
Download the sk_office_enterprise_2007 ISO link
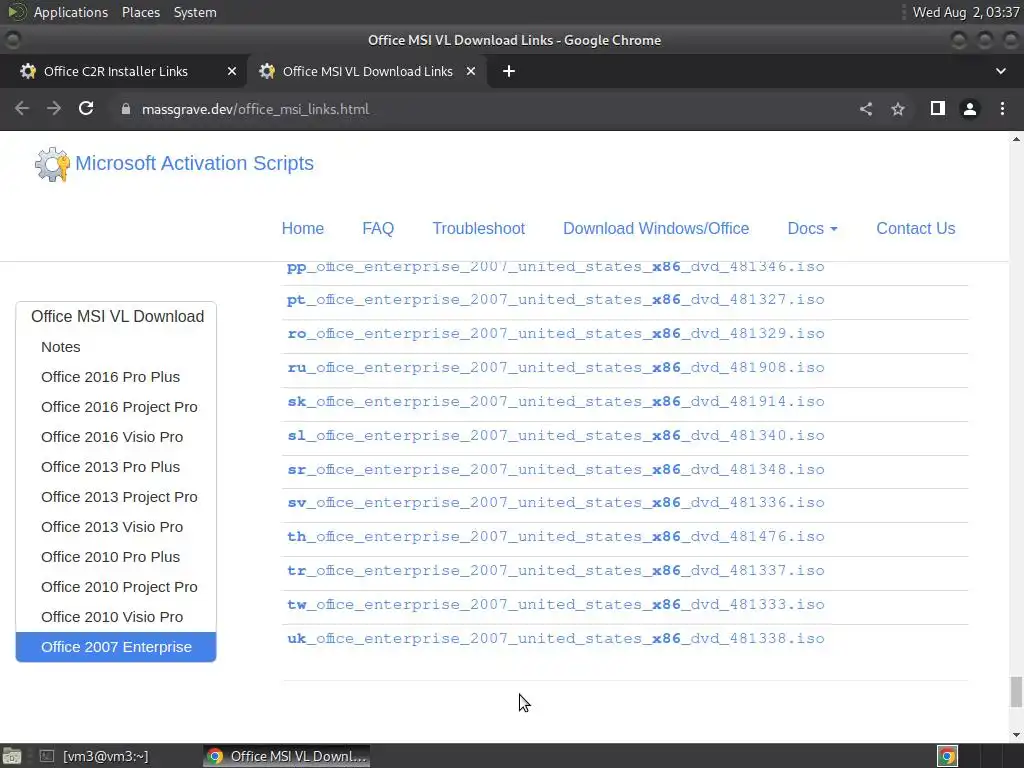556,402
